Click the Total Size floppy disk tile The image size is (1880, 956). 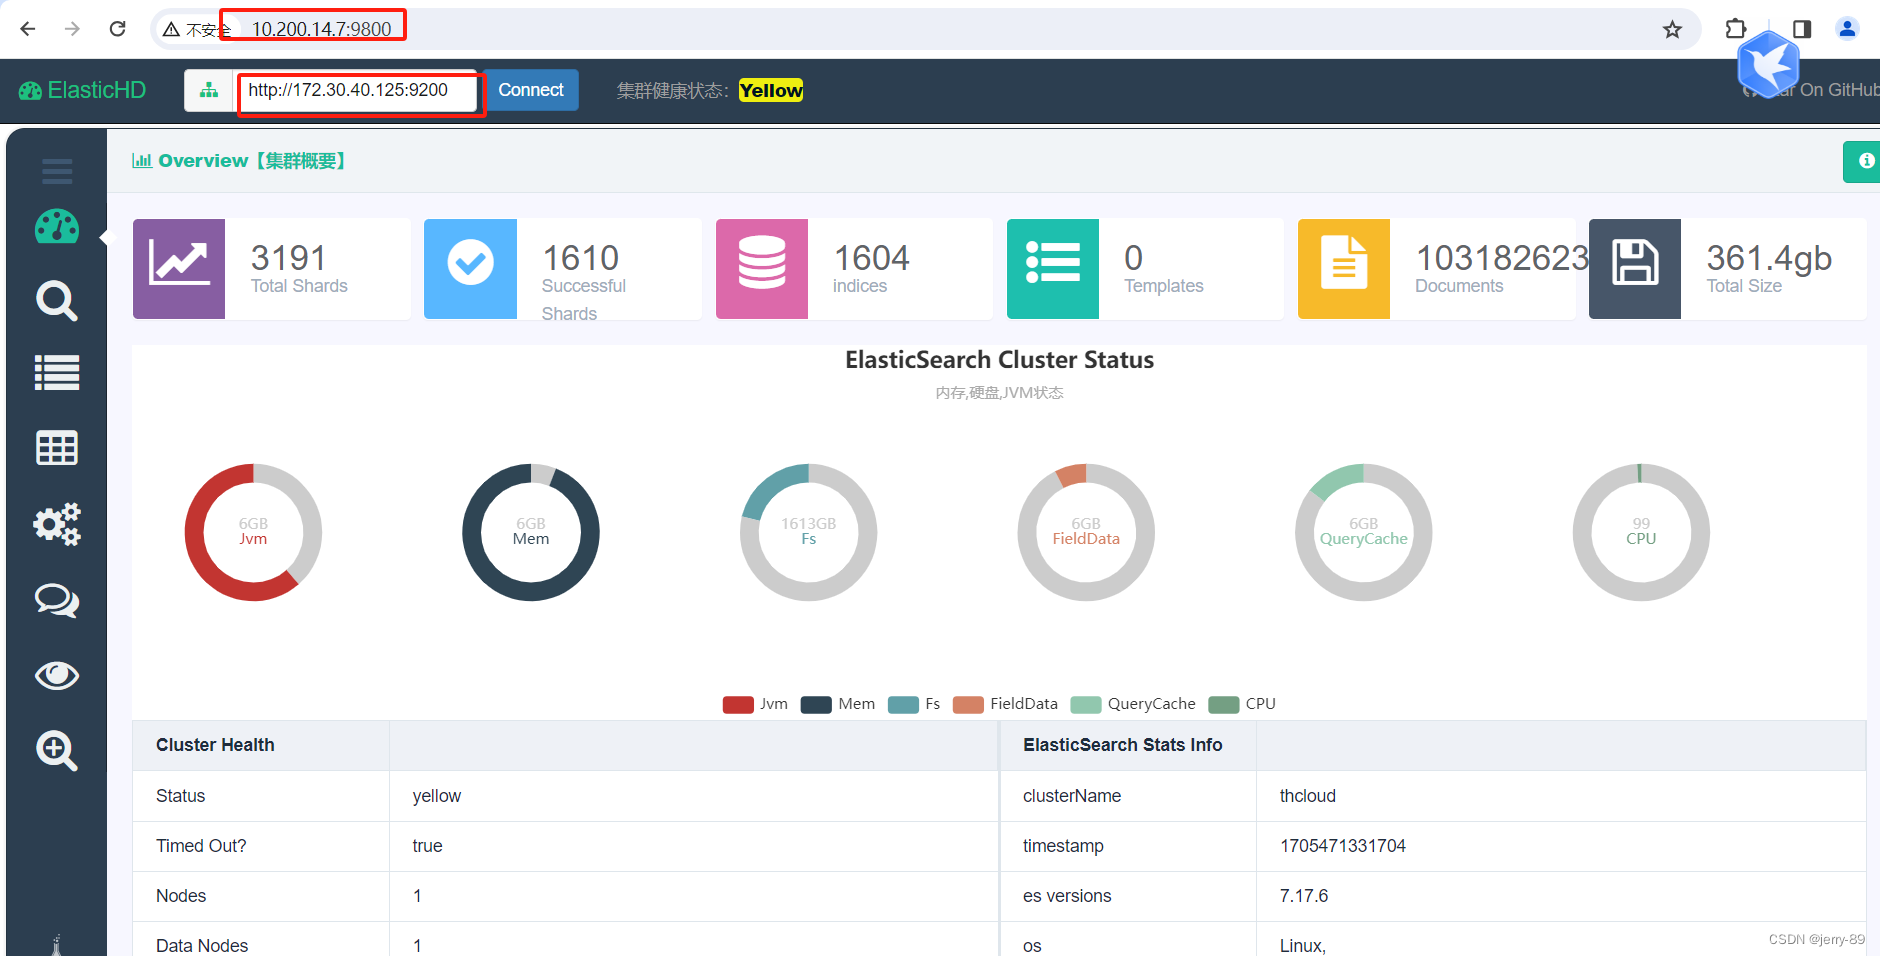click(x=1635, y=269)
